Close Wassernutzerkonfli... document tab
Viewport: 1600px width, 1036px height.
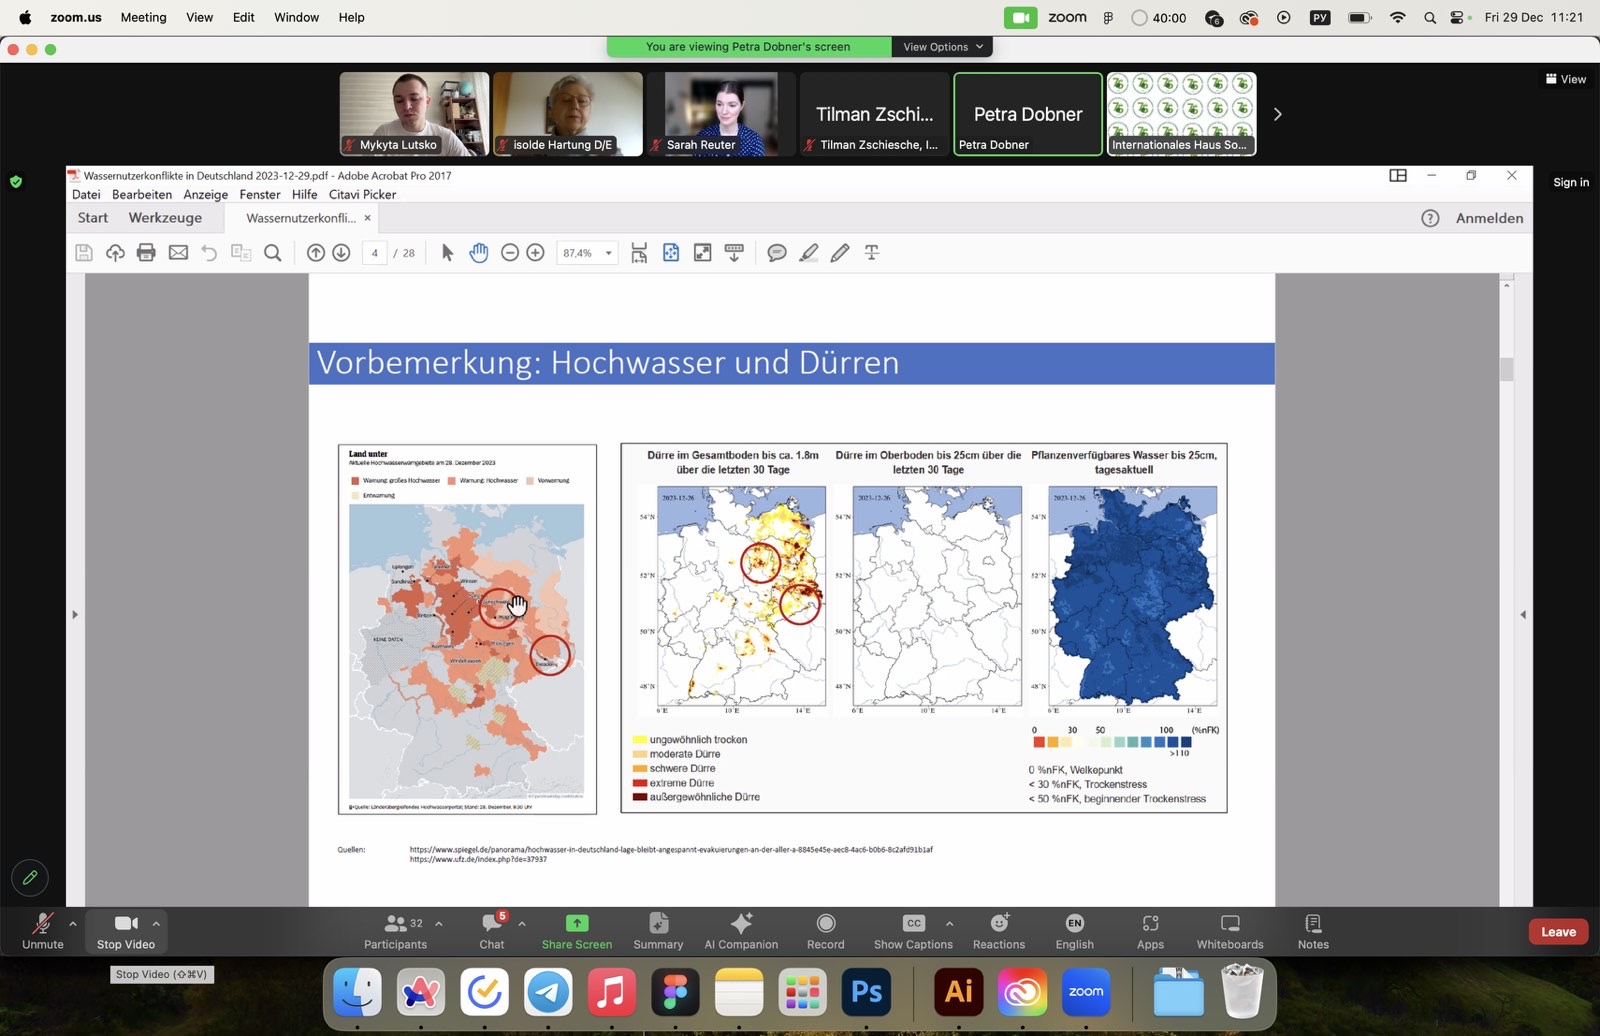(367, 218)
